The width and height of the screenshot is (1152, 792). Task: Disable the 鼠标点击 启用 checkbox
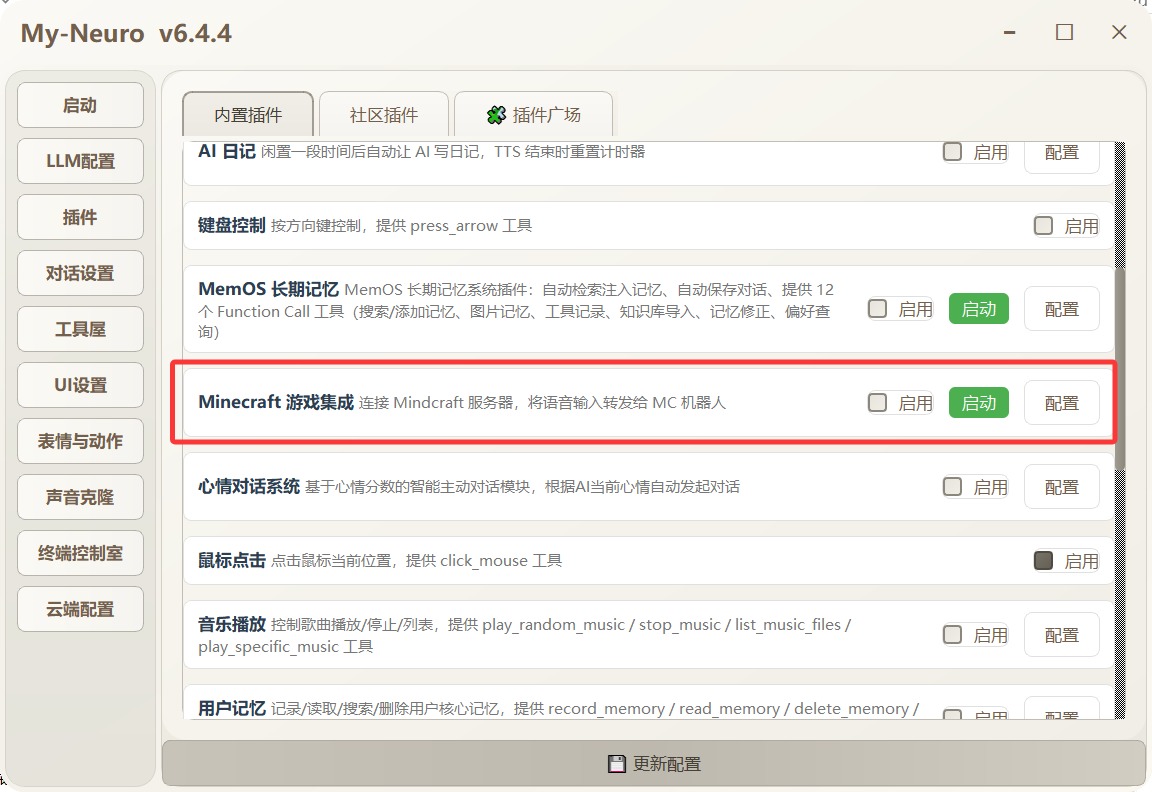(1044, 561)
